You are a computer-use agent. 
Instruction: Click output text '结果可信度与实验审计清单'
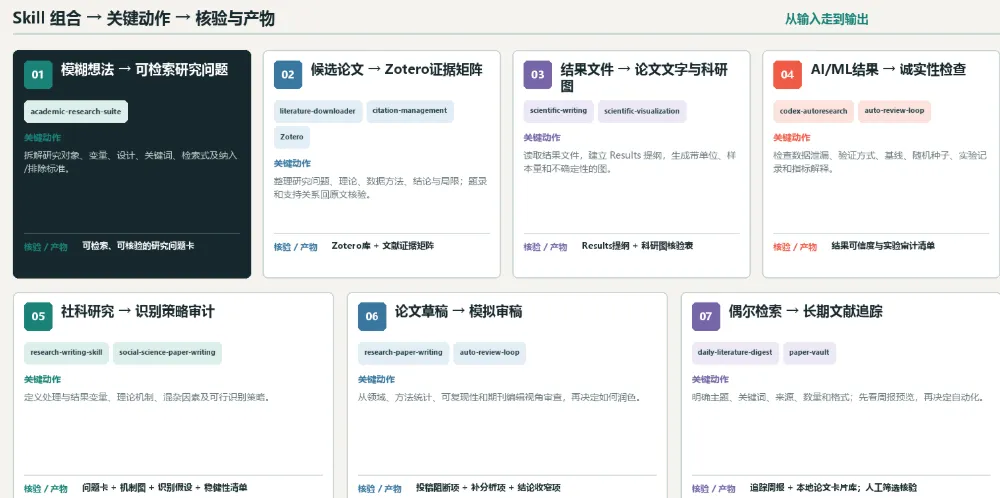click(x=883, y=245)
